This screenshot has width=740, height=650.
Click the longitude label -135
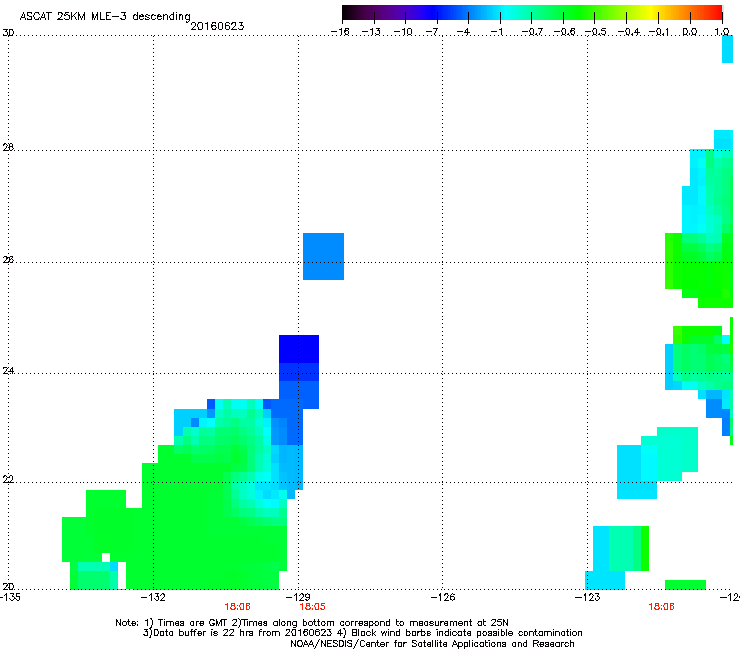click(10, 598)
